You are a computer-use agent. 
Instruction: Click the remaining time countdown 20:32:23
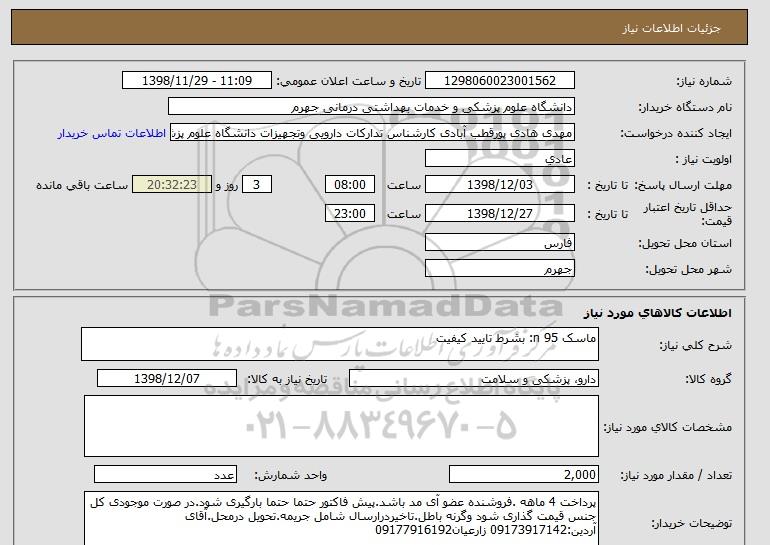click(x=172, y=185)
